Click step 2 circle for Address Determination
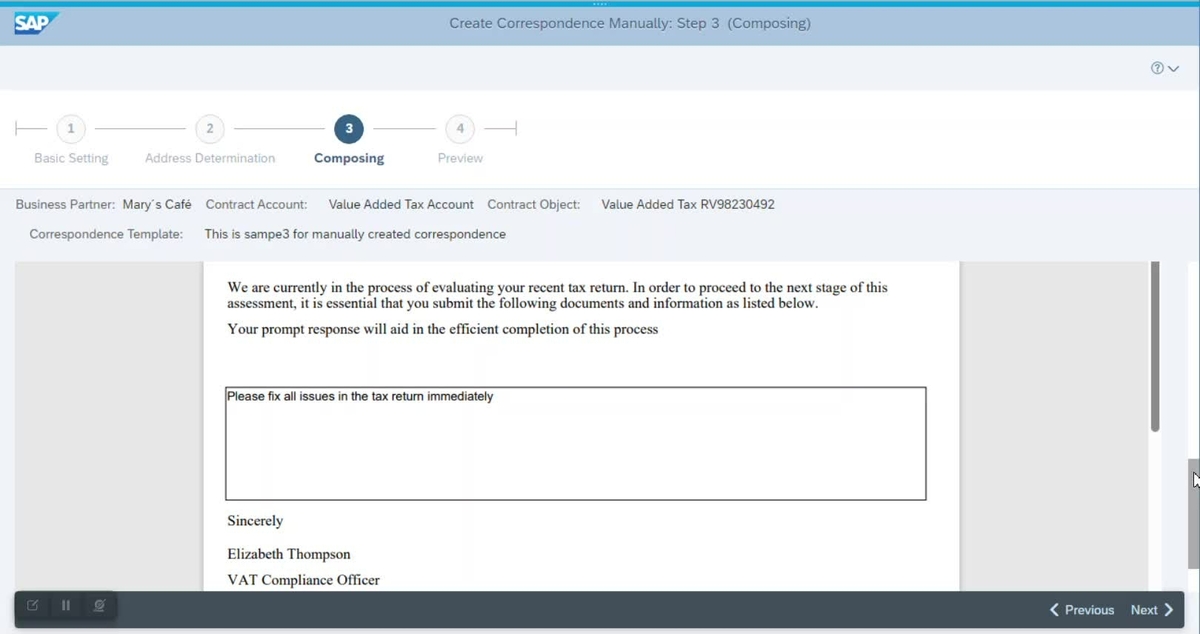The image size is (1200, 634). (x=209, y=128)
